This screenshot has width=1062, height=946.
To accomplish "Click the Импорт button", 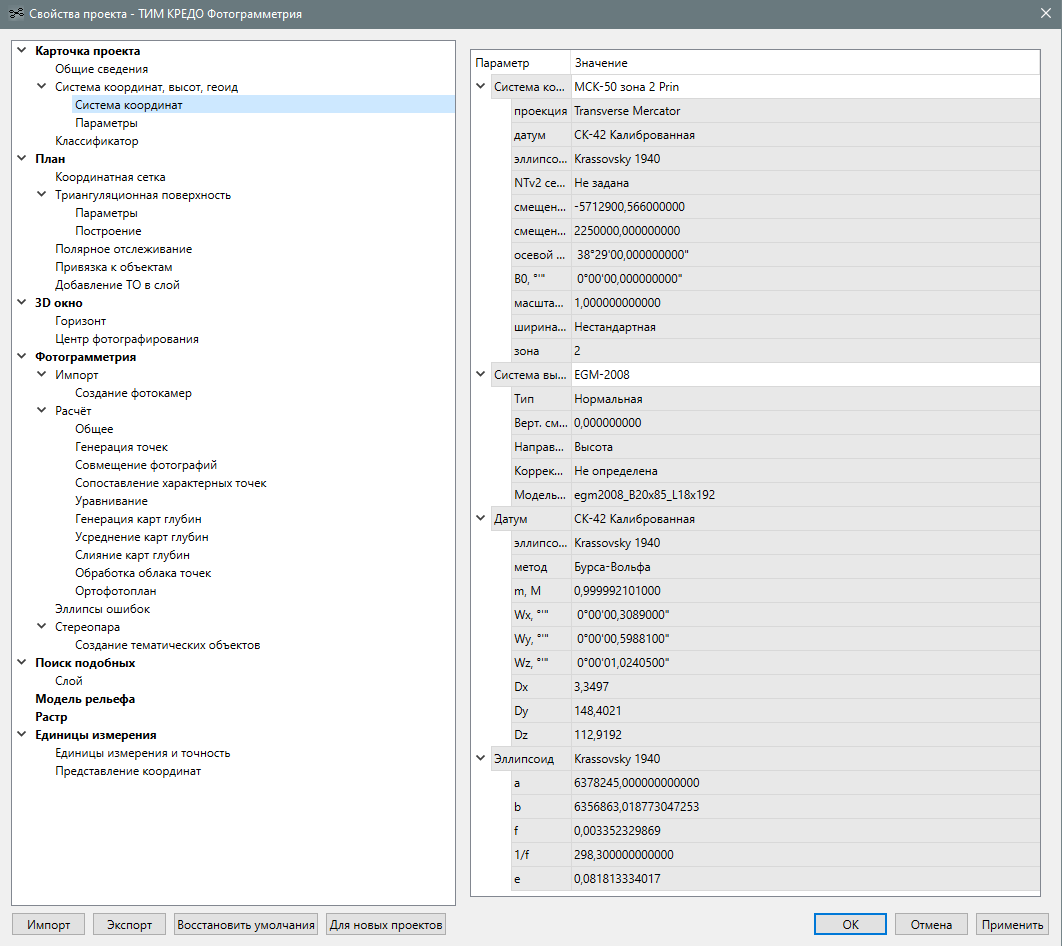I will pos(48,924).
